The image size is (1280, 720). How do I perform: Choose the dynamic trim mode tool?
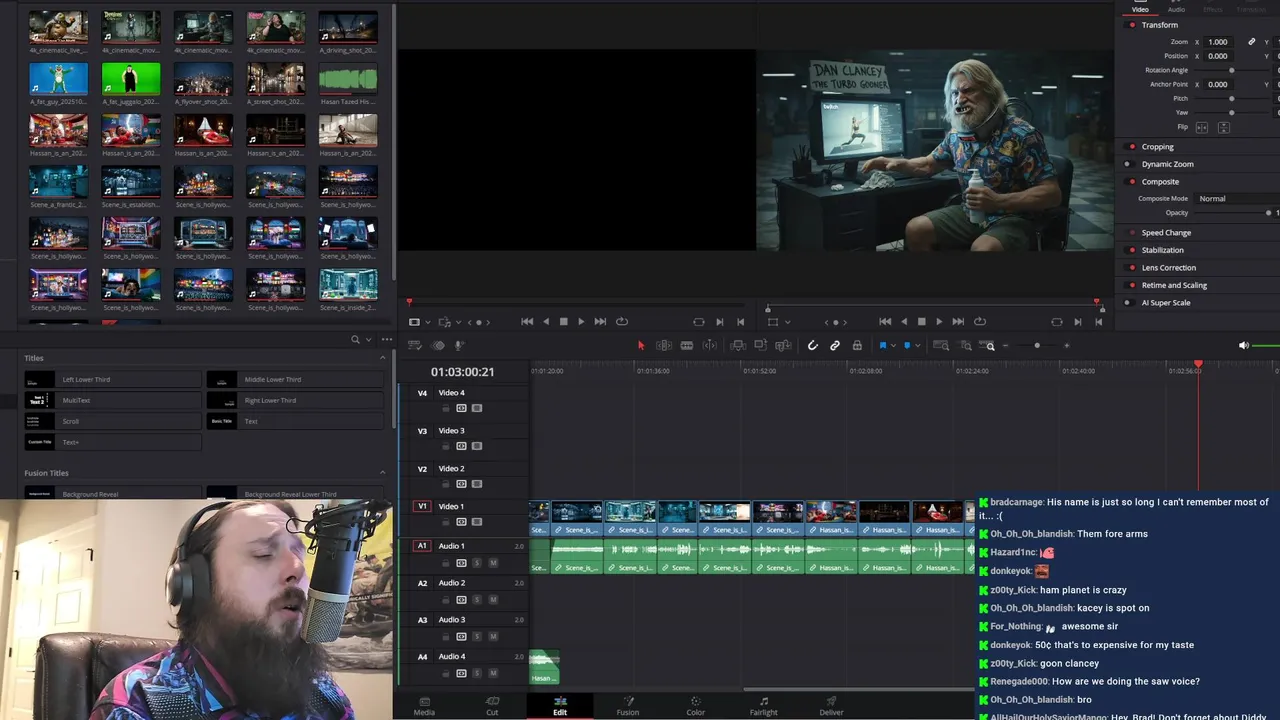pos(687,345)
